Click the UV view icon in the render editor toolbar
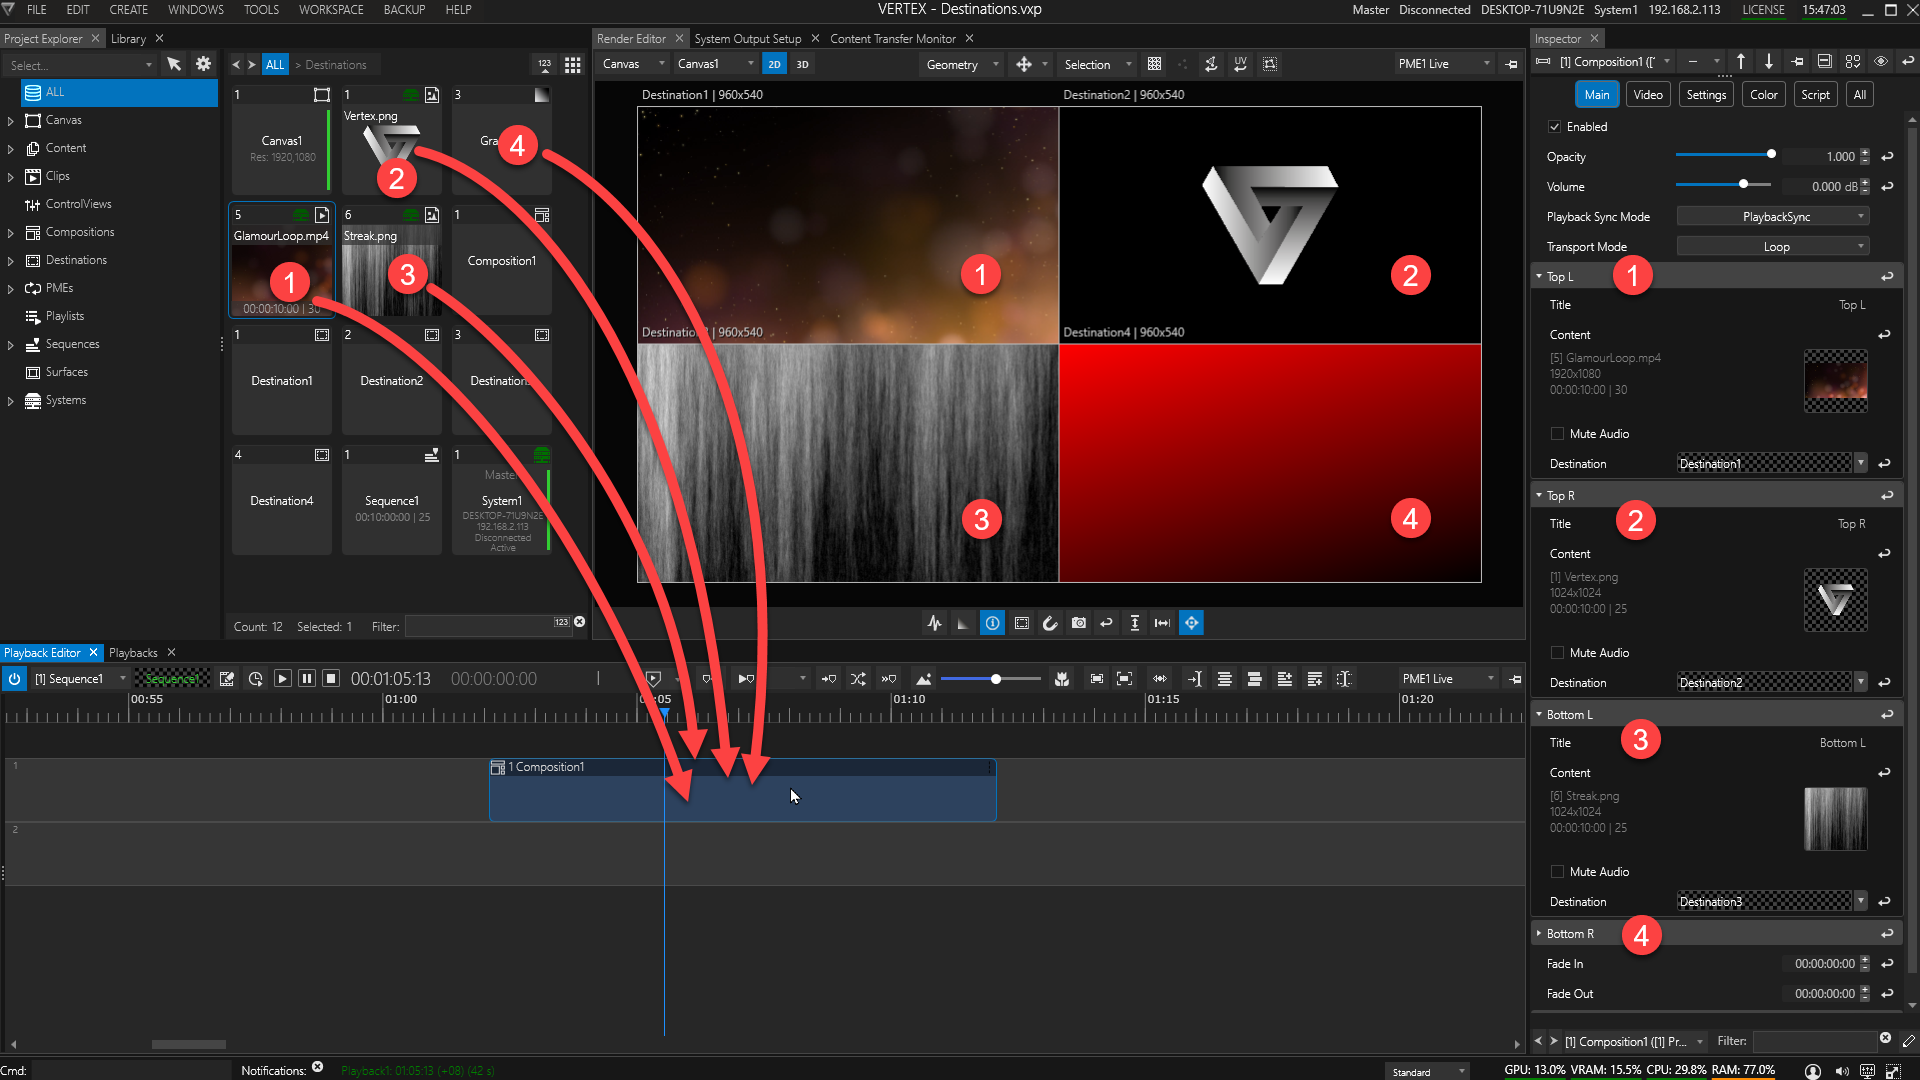The image size is (1920, 1080). pyautogui.click(x=1240, y=64)
